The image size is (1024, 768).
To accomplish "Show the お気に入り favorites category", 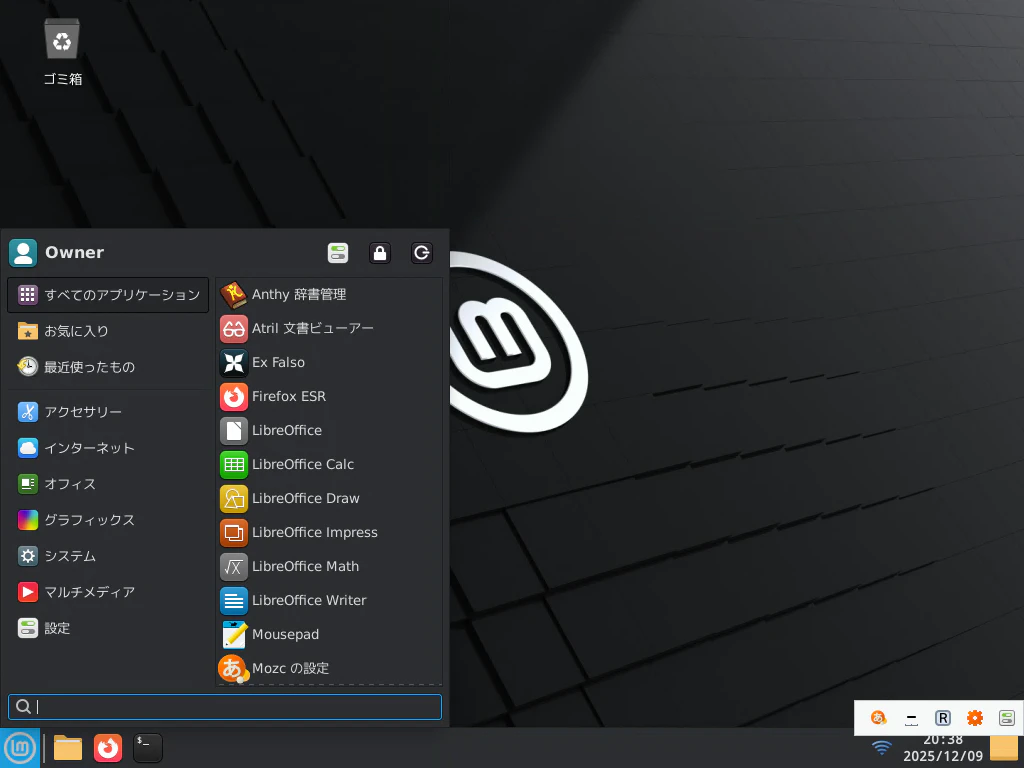I will (x=108, y=331).
